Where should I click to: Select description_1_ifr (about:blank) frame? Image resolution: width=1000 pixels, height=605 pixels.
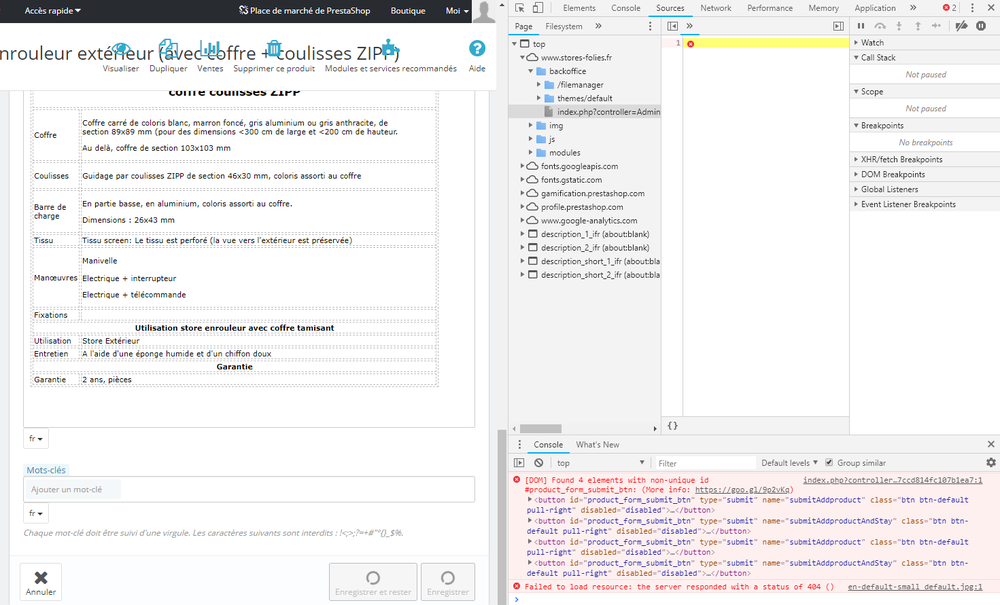click(x=595, y=234)
